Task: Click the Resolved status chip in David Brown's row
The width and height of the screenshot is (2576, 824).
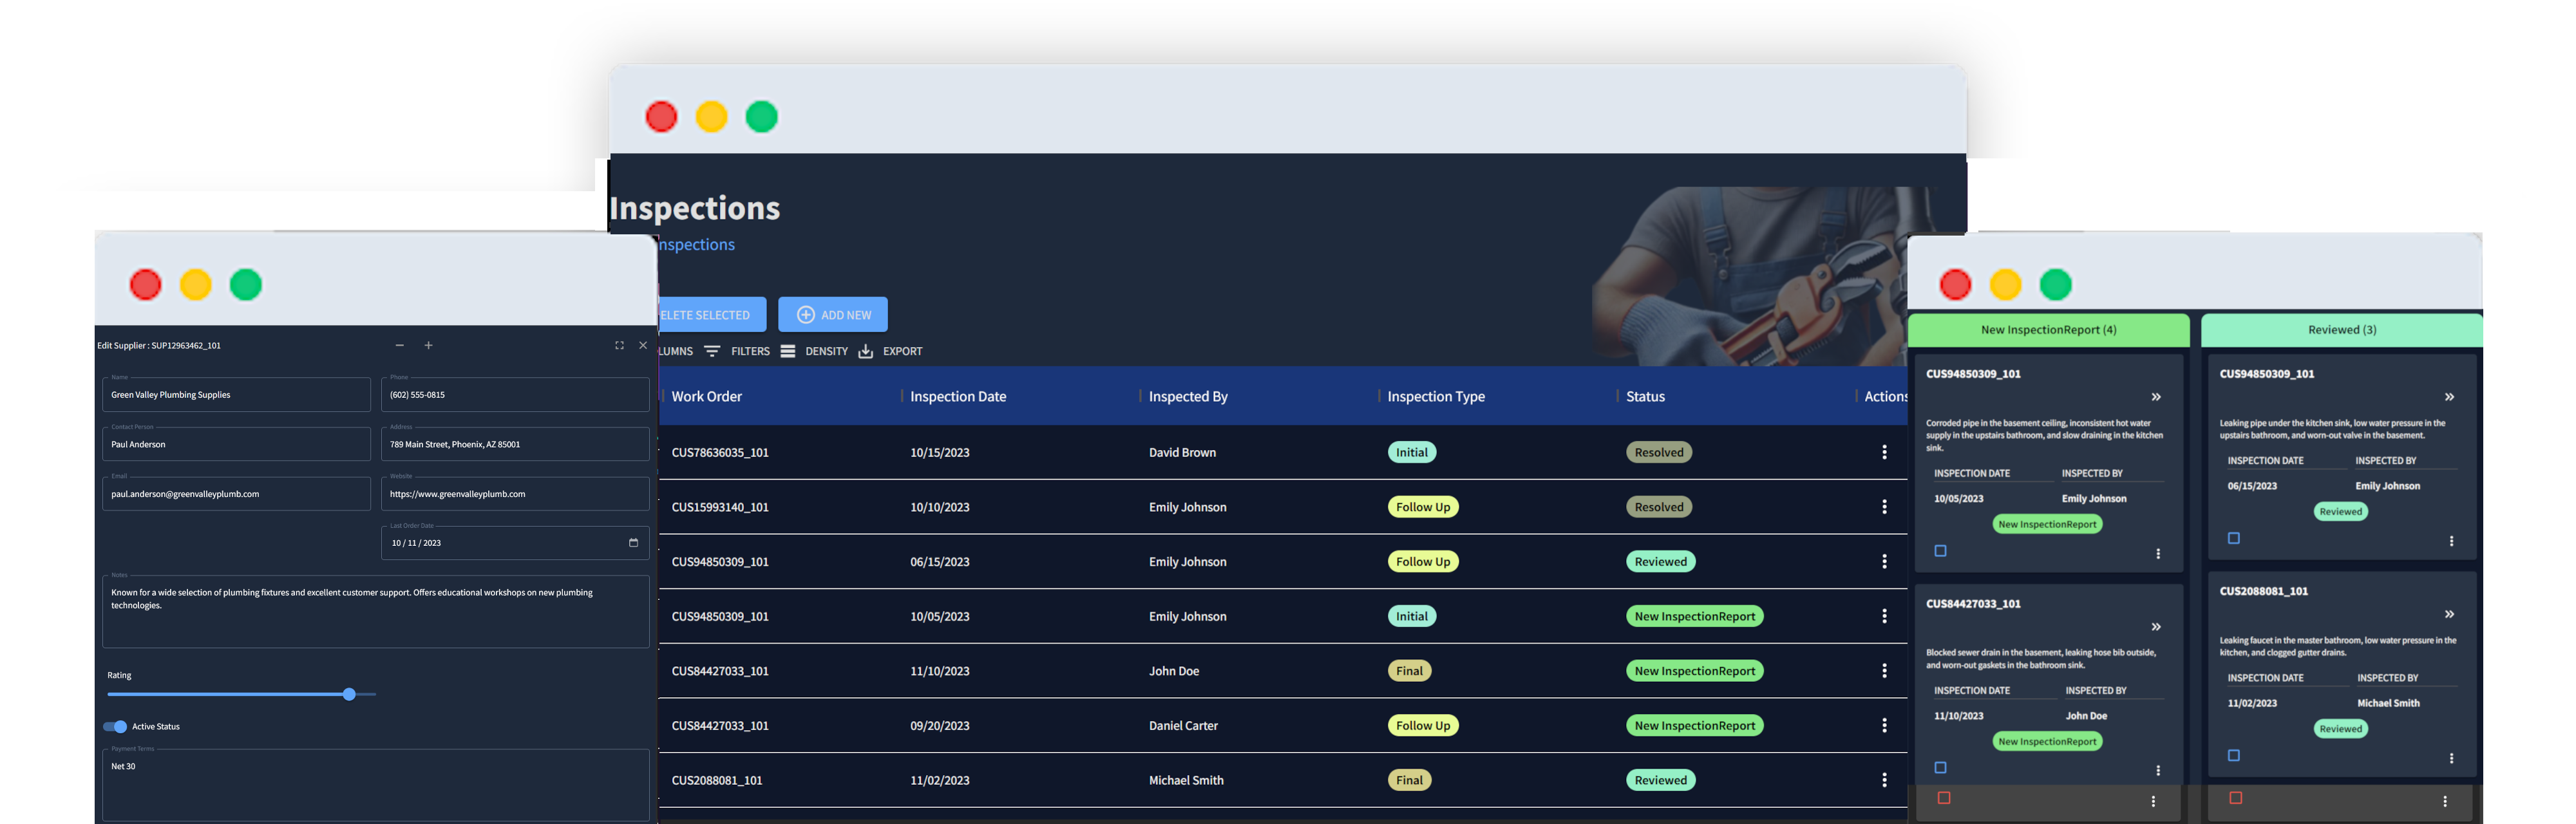Action: click(1659, 452)
